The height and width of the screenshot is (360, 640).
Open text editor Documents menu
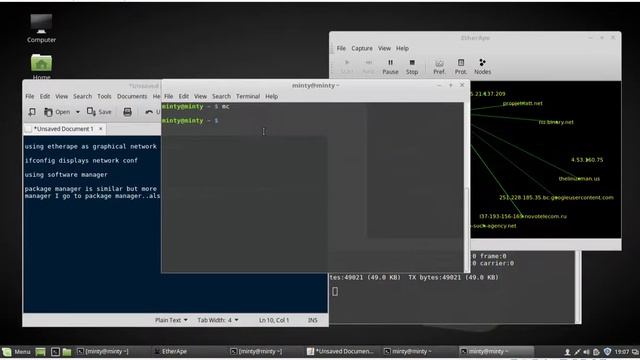click(x=132, y=96)
